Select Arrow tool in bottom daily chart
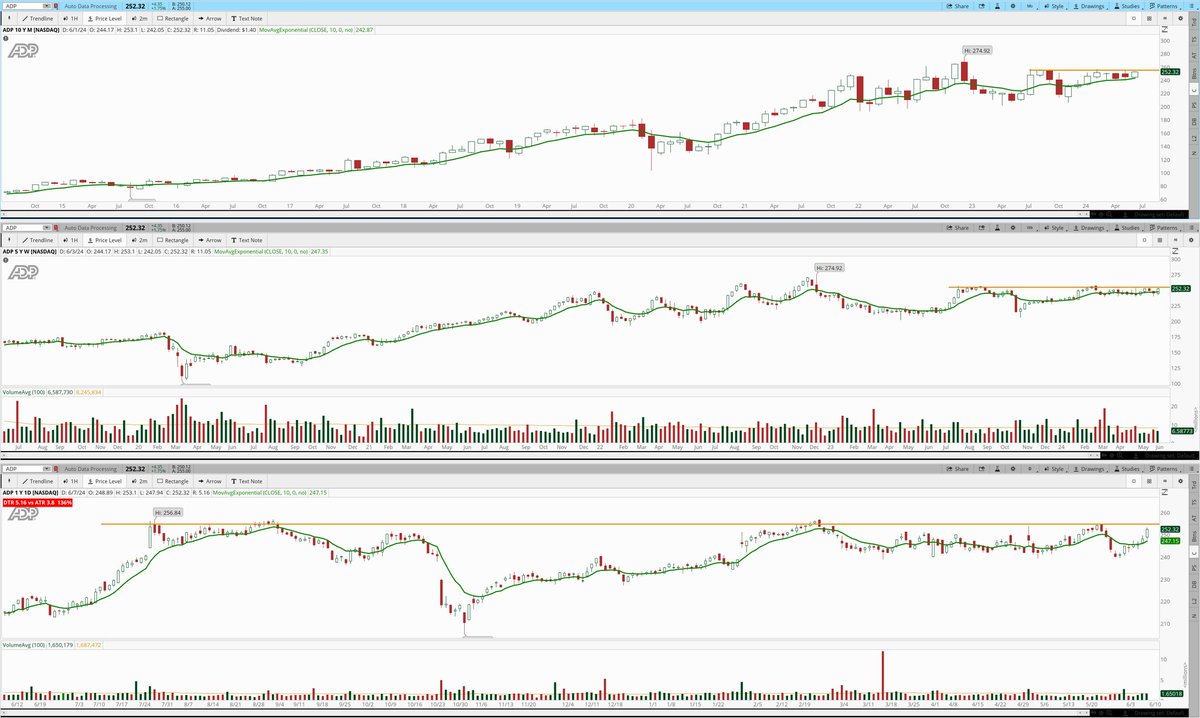 [209, 480]
